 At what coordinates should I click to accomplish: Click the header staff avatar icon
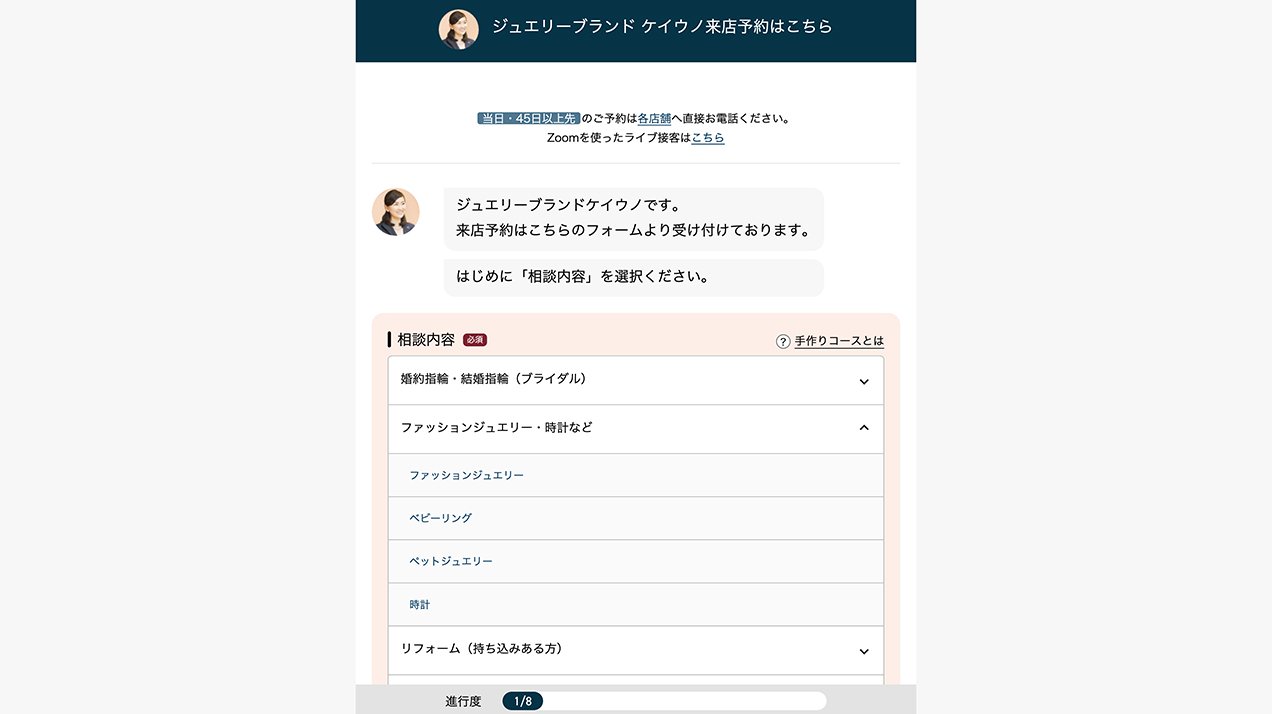pyautogui.click(x=458, y=30)
